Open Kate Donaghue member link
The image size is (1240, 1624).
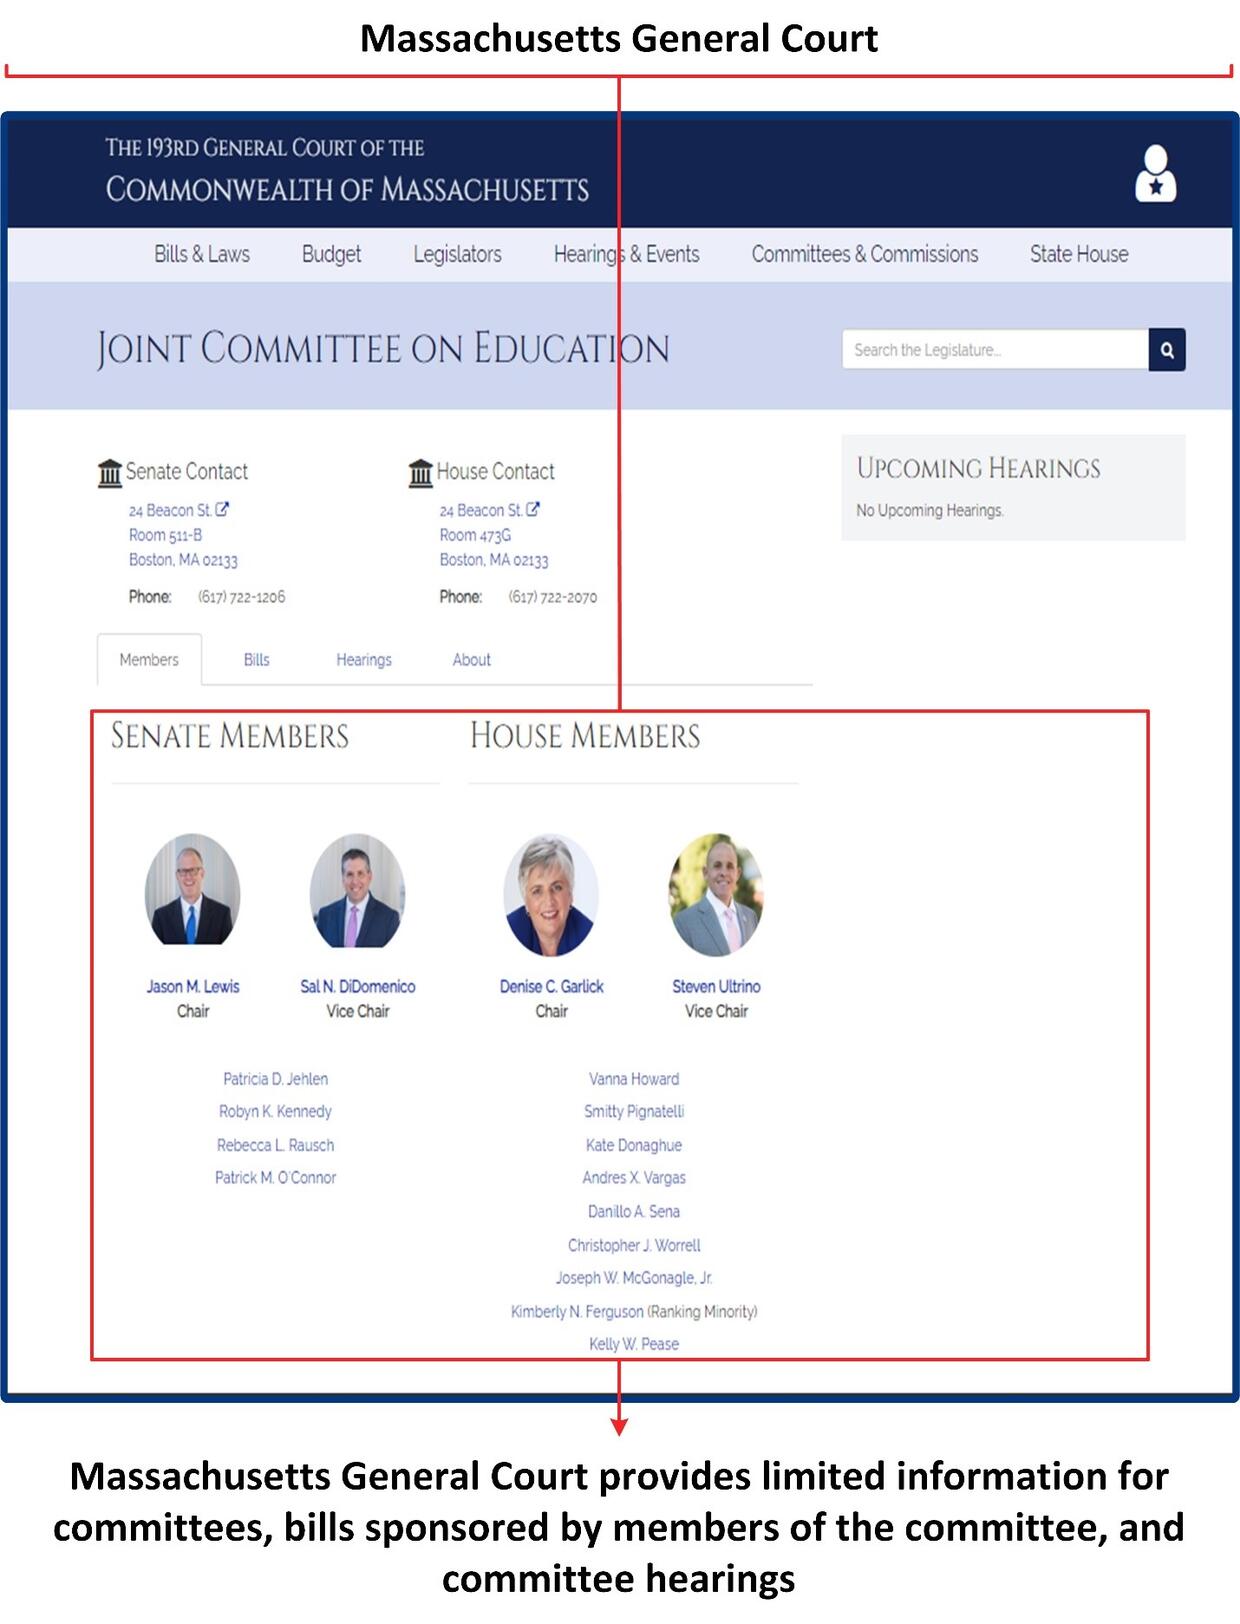coord(634,1145)
